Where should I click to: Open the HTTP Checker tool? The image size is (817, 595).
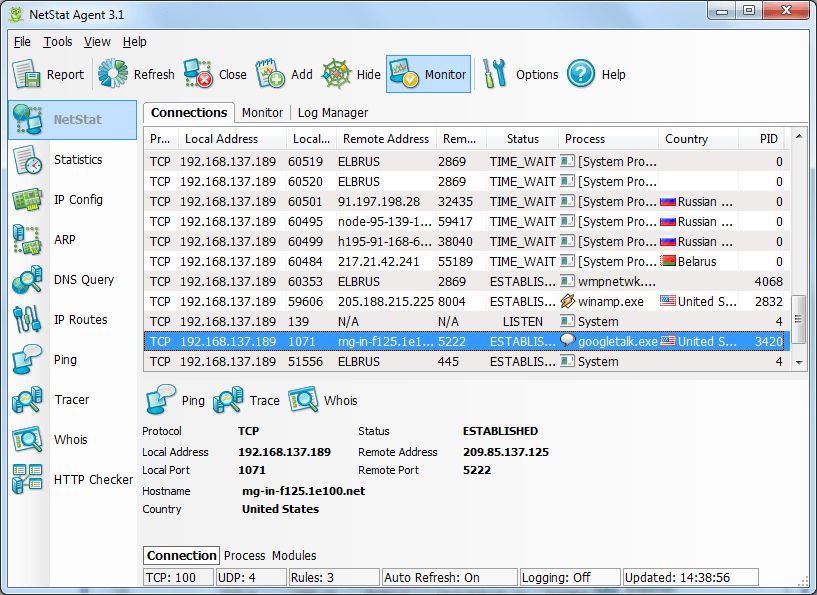coord(94,479)
